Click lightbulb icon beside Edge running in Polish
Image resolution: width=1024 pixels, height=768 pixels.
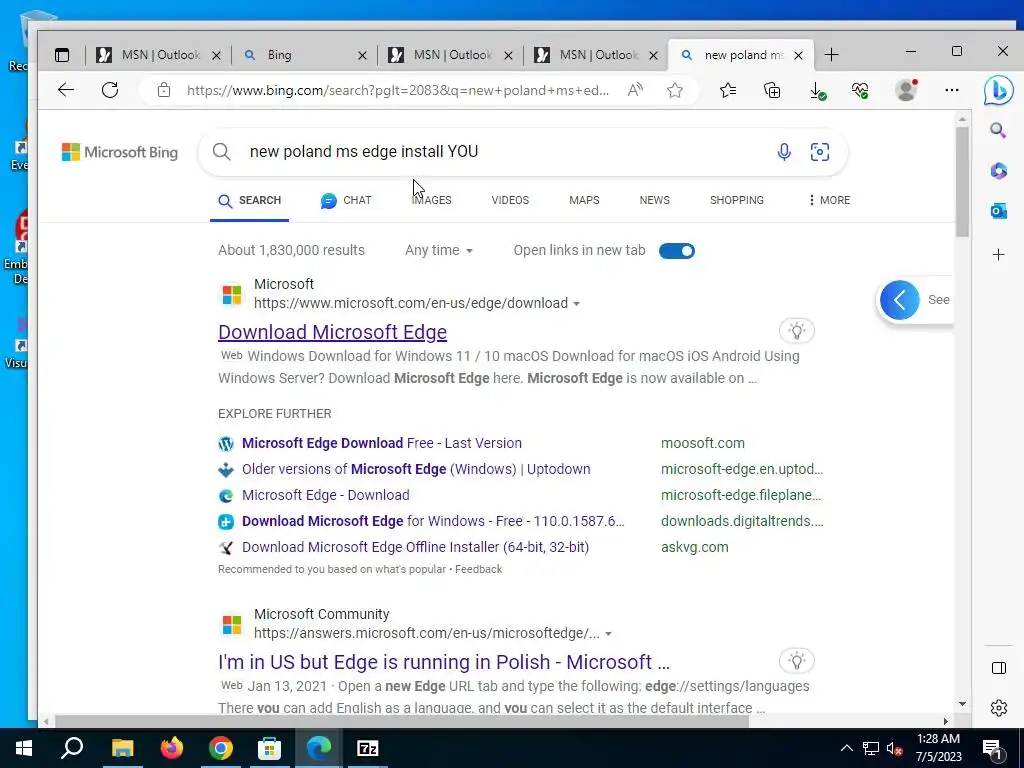pos(796,661)
